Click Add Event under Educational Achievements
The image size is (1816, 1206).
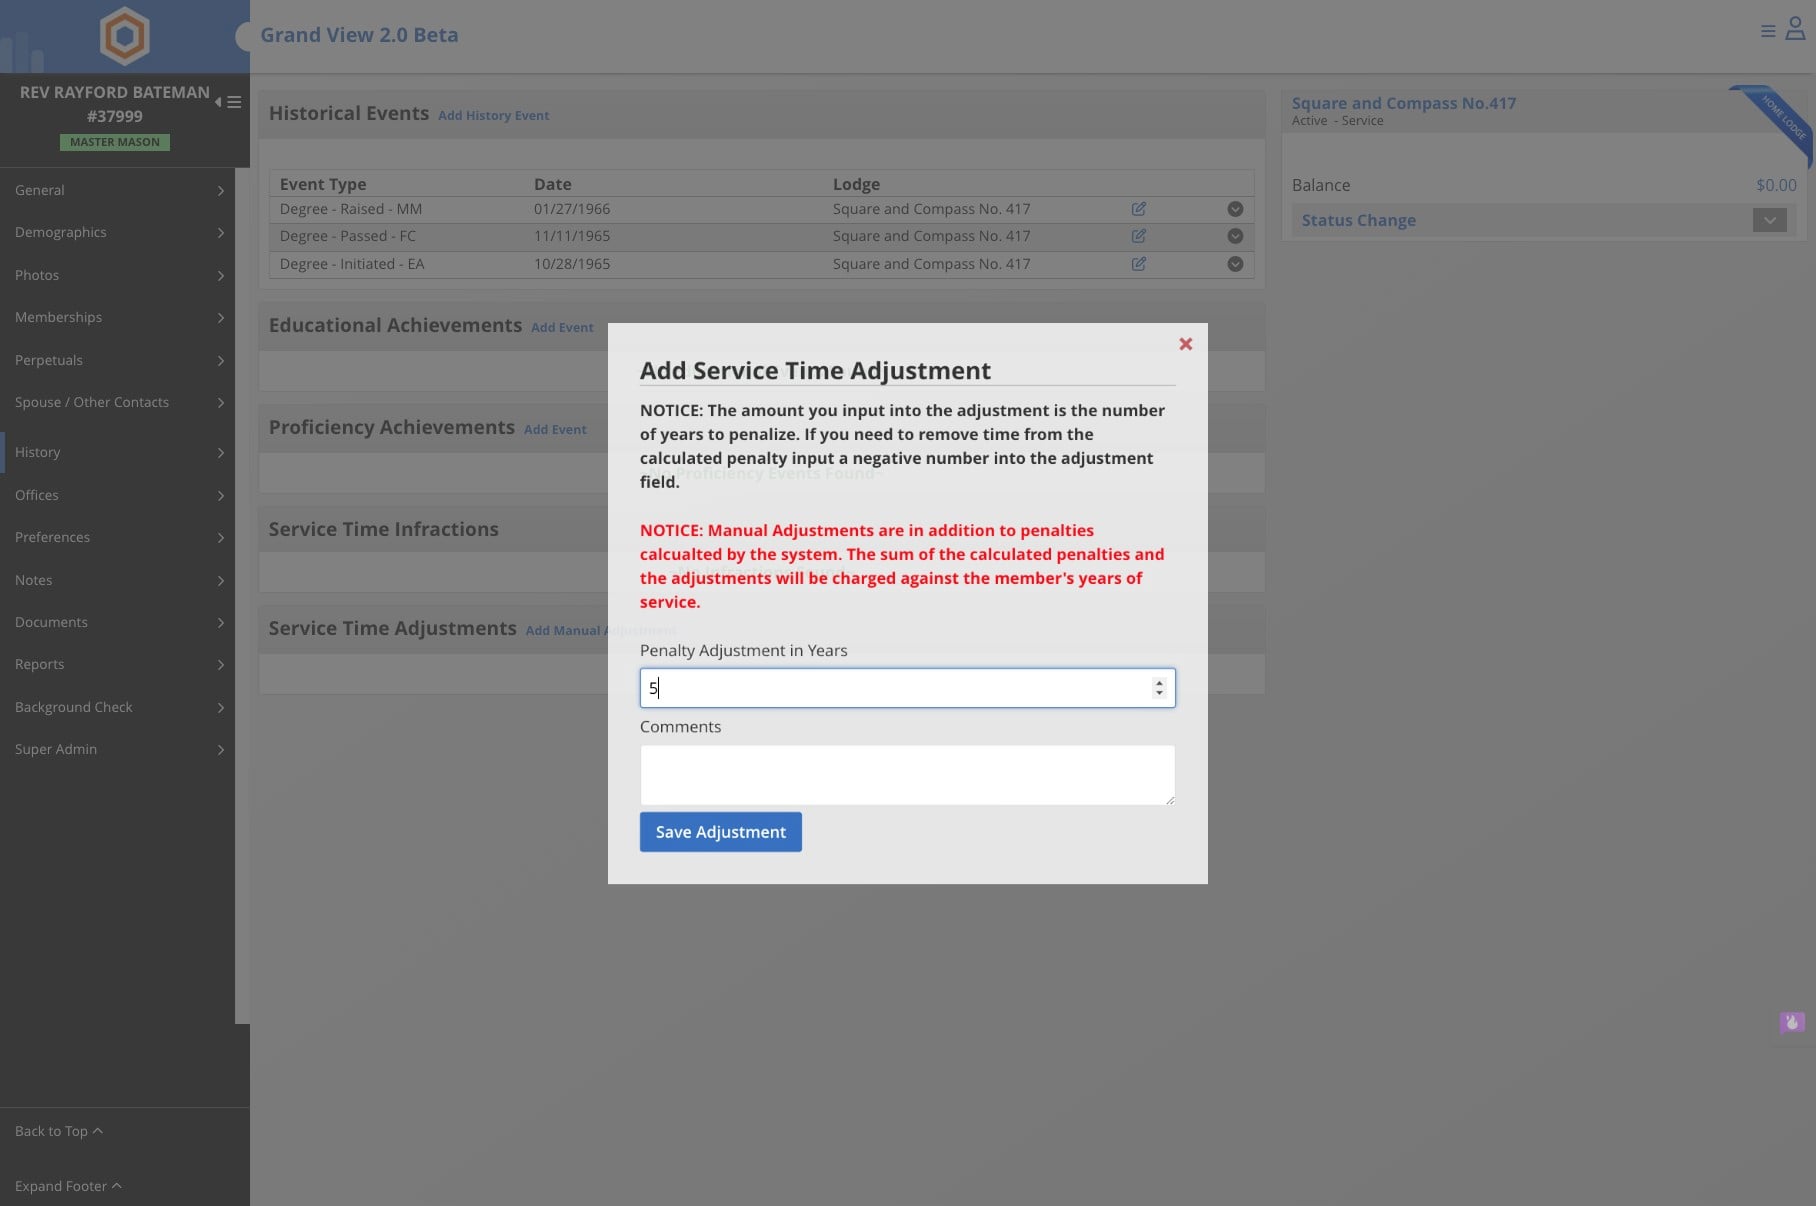(x=562, y=328)
